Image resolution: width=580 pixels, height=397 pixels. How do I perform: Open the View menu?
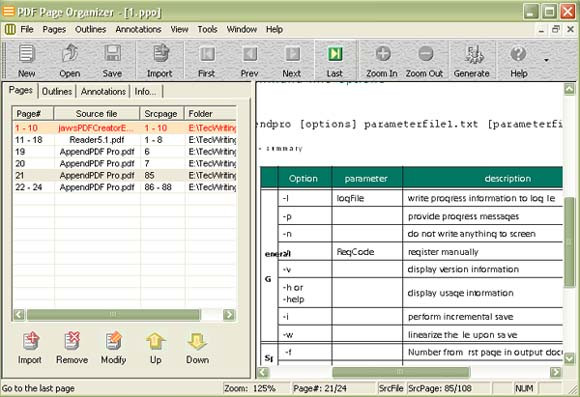(x=179, y=29)
